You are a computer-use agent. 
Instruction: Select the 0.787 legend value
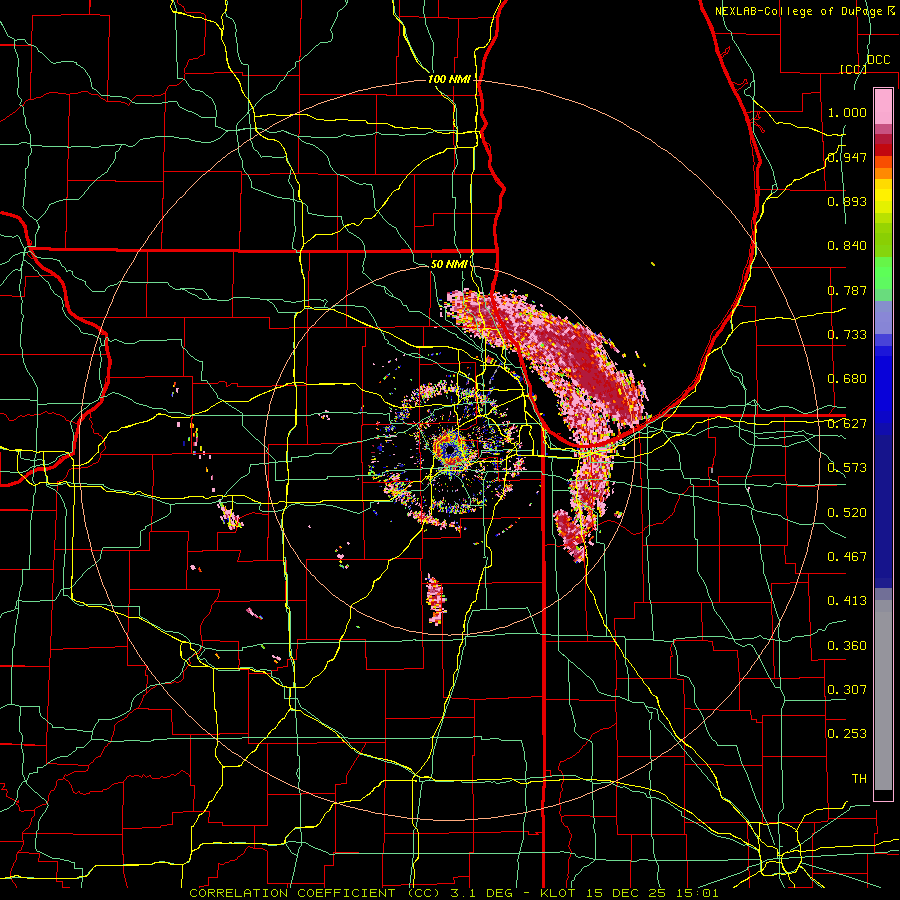click(x=847, y=290)
